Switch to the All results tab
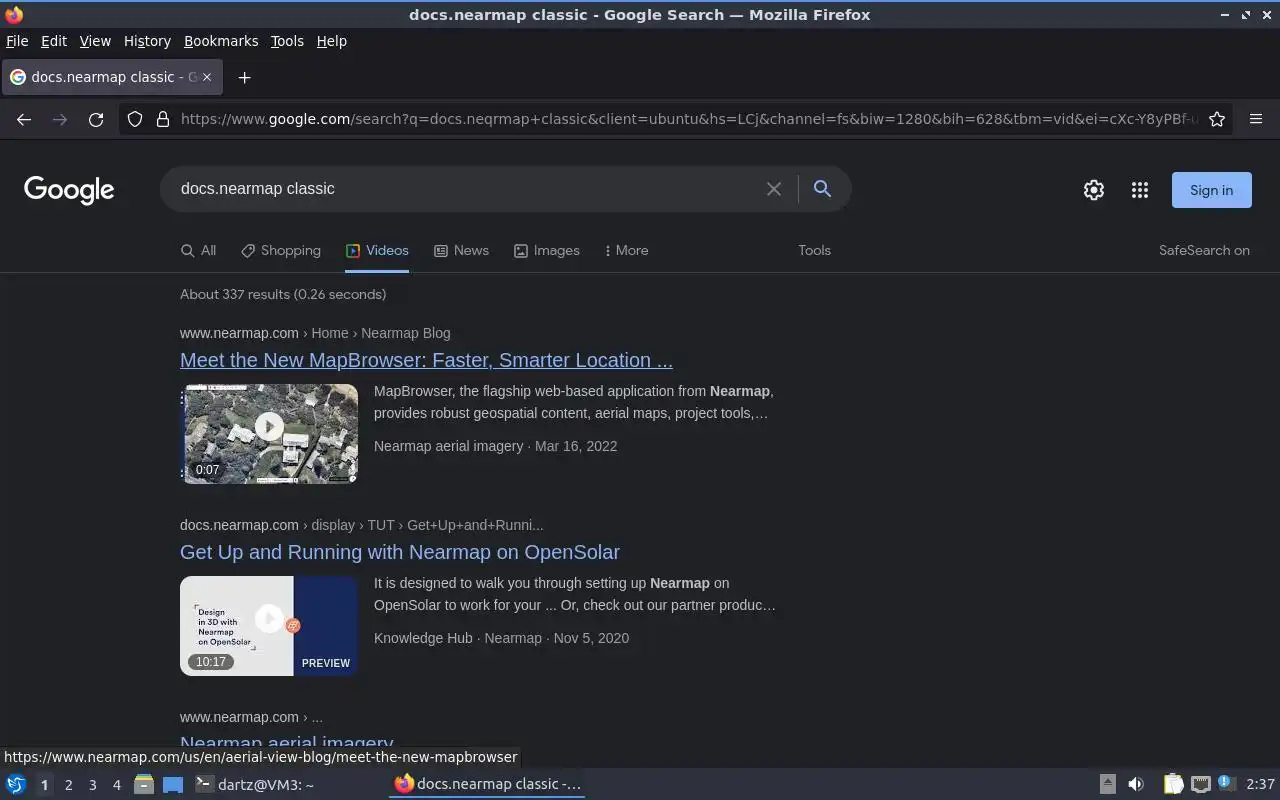 [198, 251]
